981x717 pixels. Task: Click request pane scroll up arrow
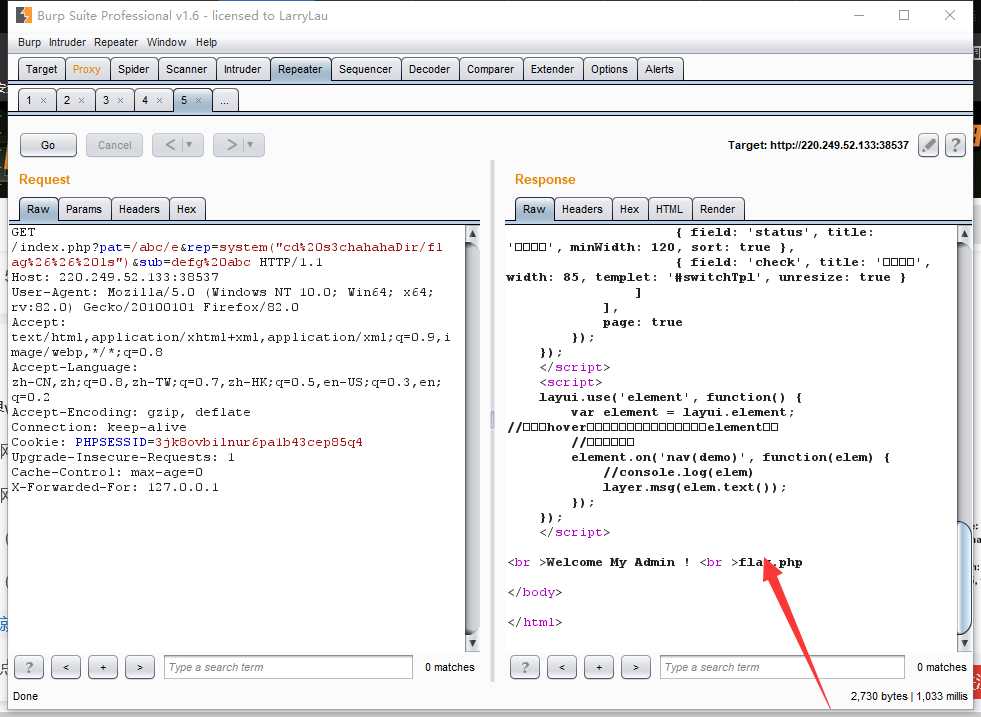tap(472, 233)
